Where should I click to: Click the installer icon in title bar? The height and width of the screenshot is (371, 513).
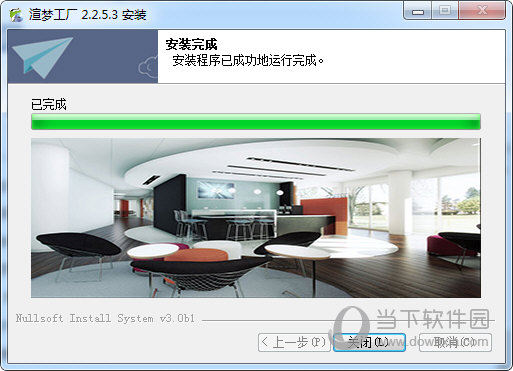[15, 15]
